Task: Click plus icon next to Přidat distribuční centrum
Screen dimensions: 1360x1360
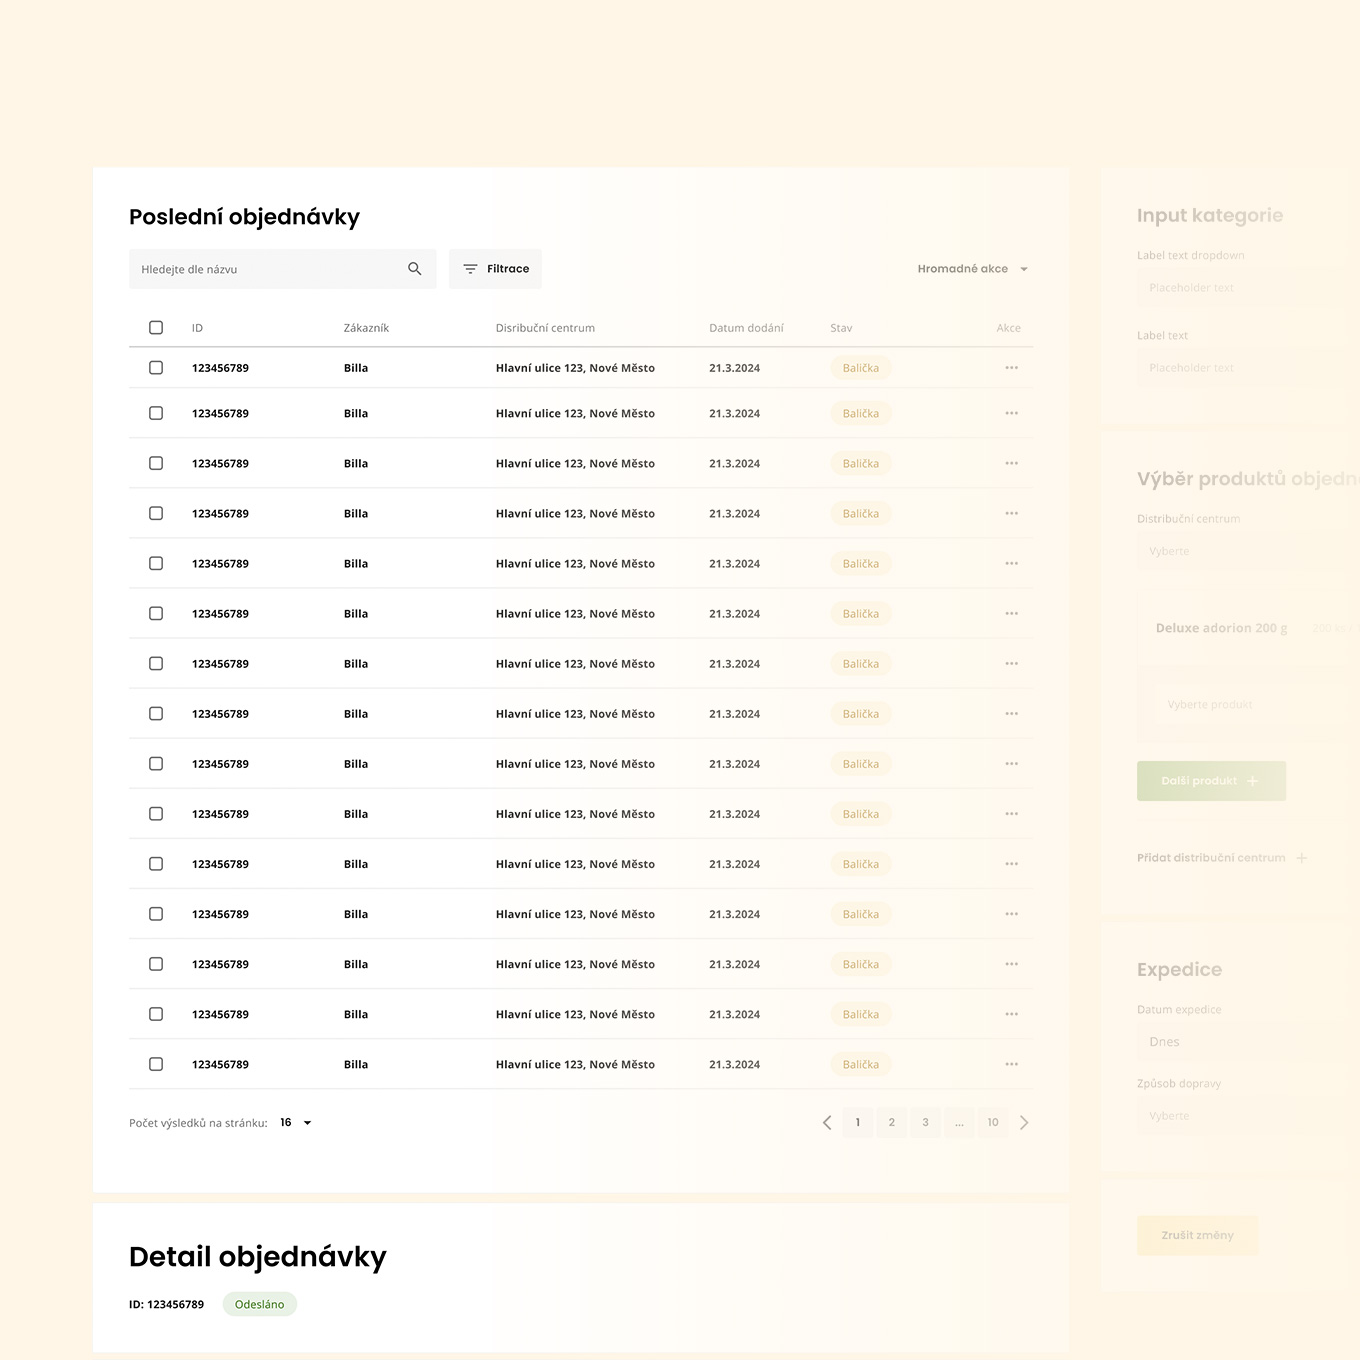Action: 1301,858
